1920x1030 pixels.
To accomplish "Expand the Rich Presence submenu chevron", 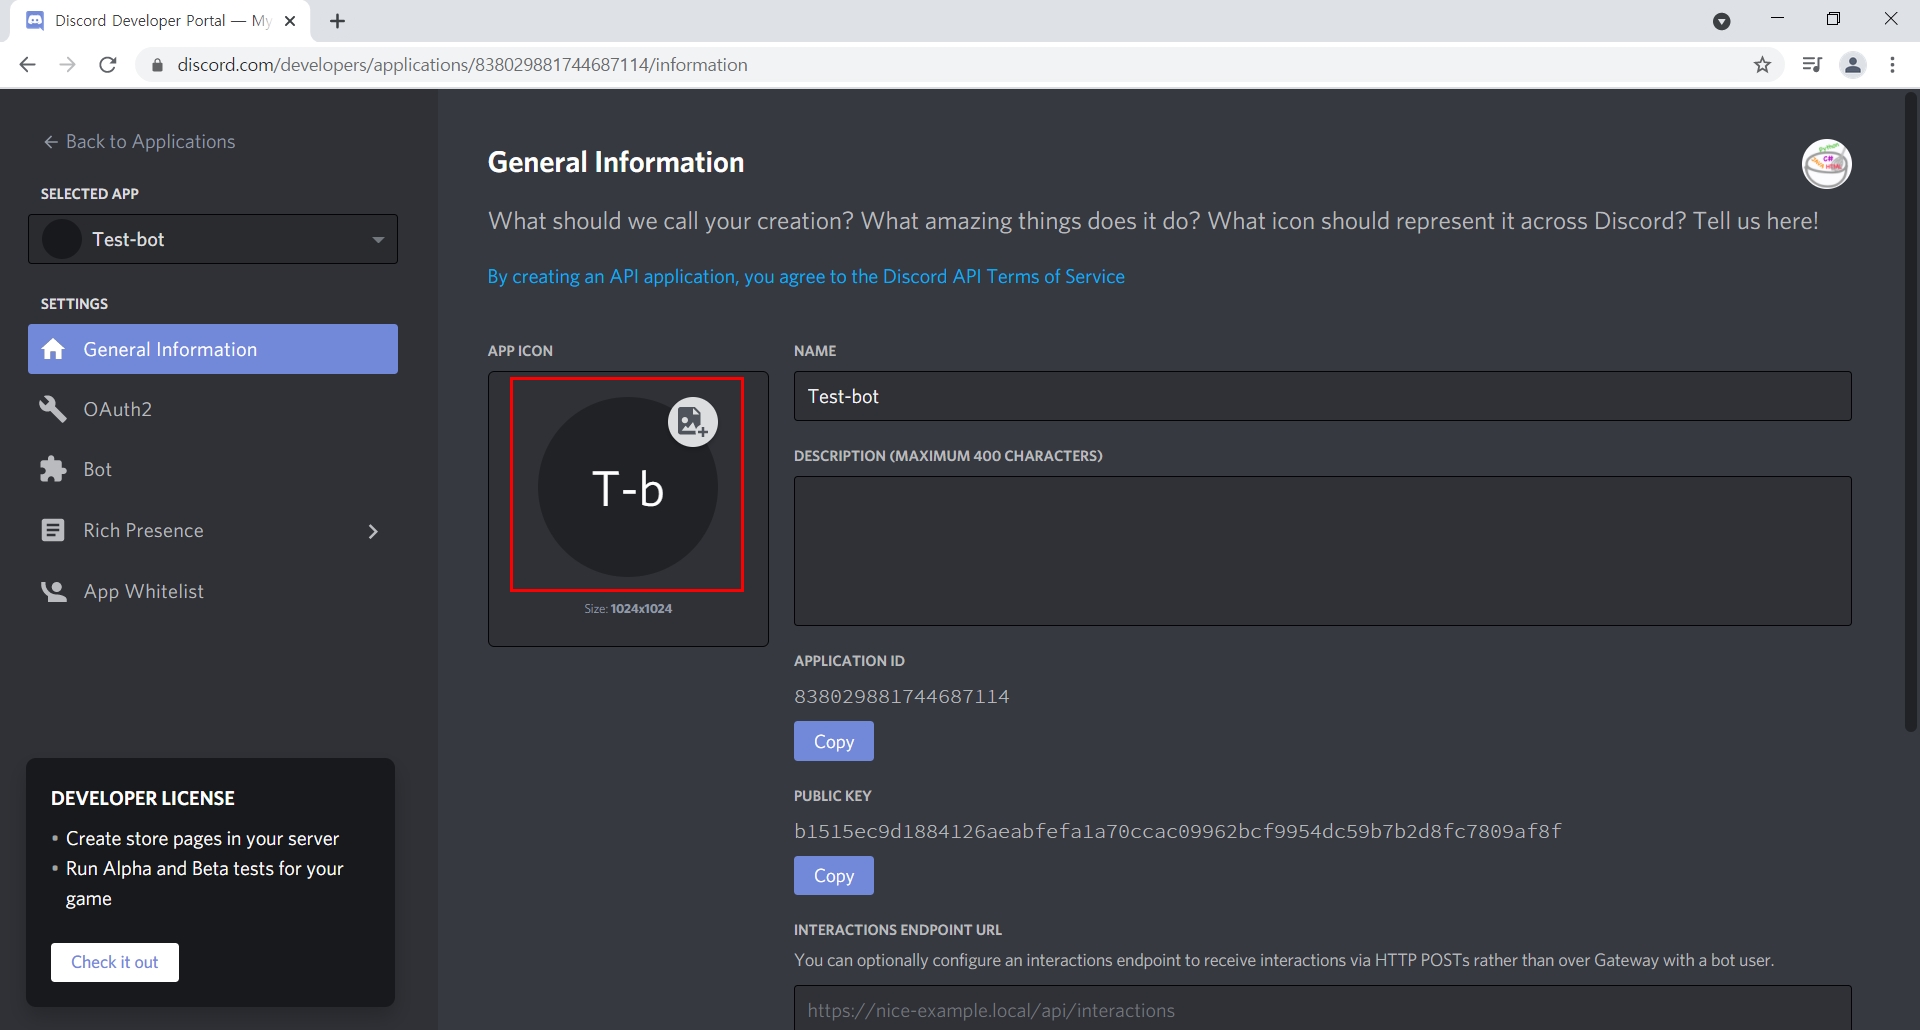I will 373,531.
